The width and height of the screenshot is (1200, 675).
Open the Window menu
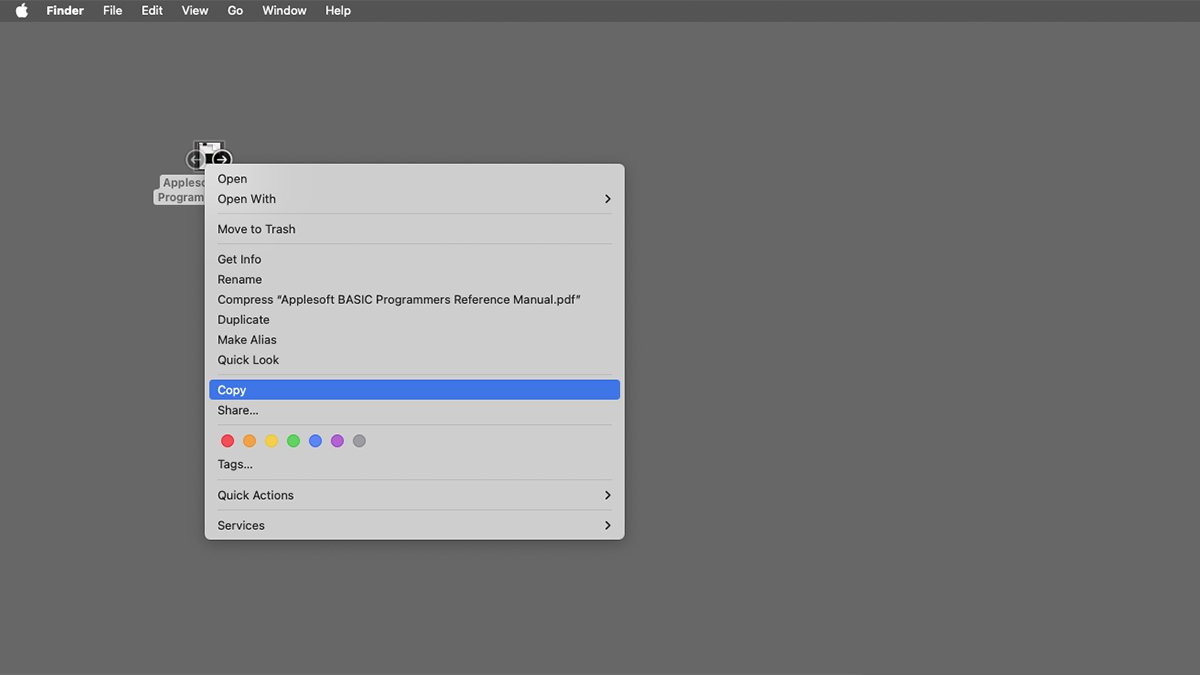[x=284, y=10]
